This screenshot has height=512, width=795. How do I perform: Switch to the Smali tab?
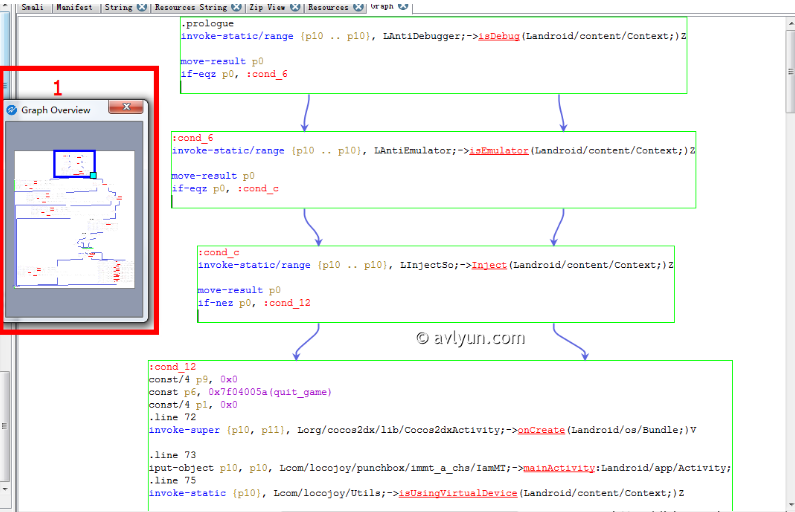[32, 7]
